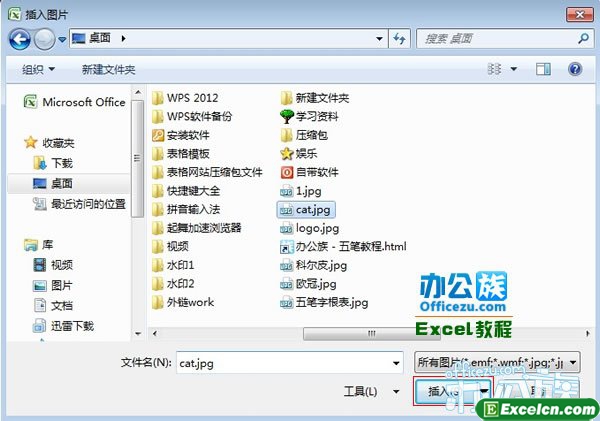600x421 pixels.
Task: Select 收藏夹 in navigation pane
Action: [x=49, y=143]
